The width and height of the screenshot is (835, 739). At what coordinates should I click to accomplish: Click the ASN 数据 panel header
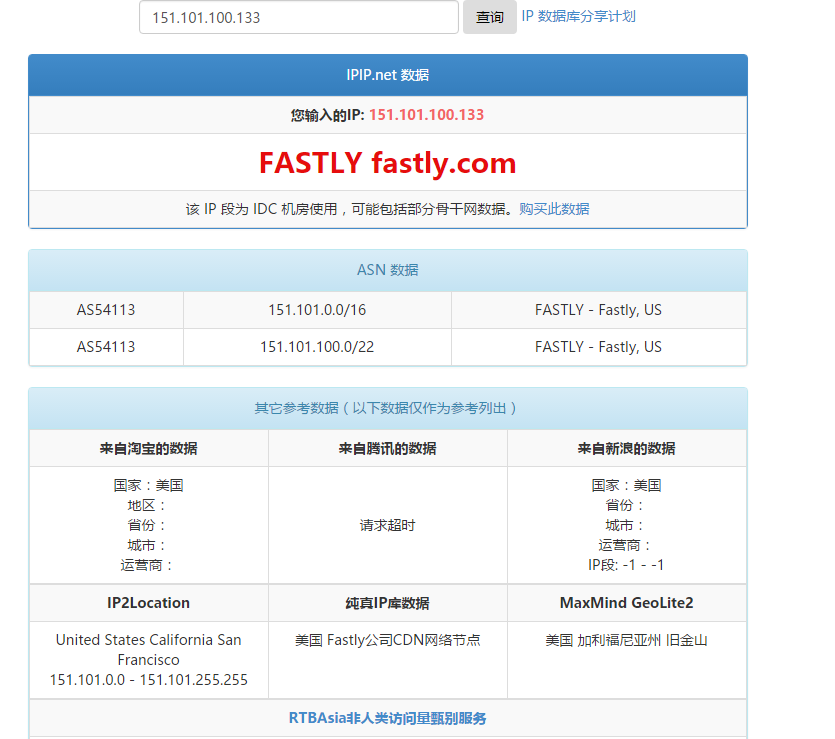click(388, 270)
